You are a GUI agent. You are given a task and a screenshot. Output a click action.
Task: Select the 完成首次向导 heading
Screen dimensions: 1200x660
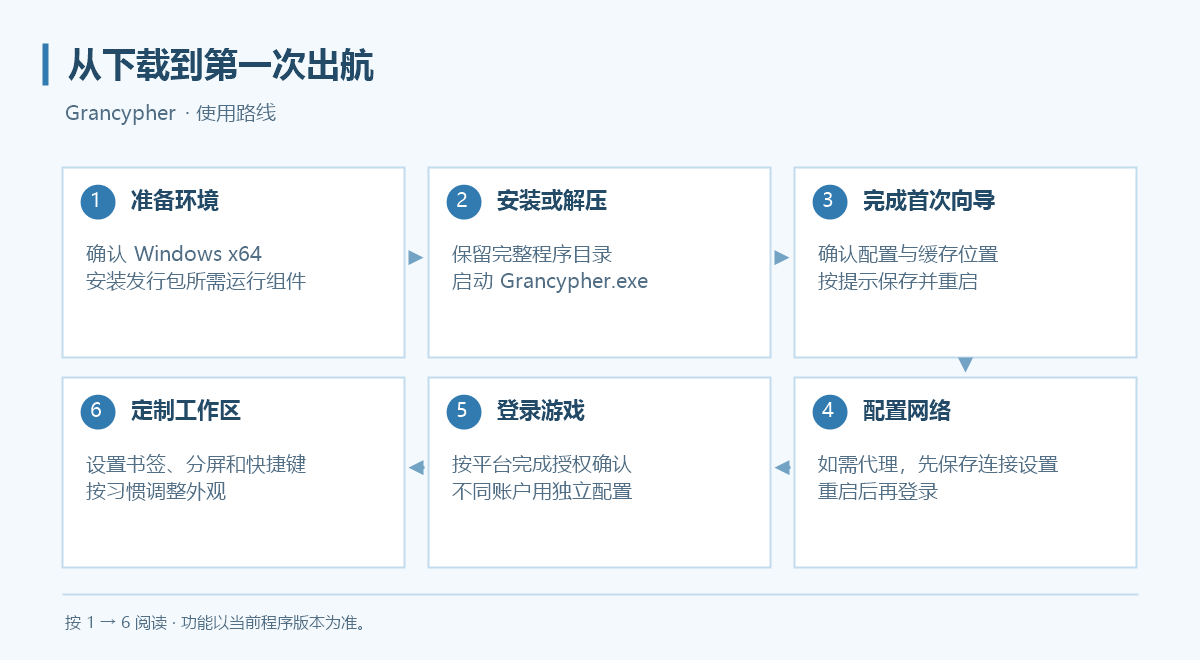pyautogui.click(x=929, y=201)
